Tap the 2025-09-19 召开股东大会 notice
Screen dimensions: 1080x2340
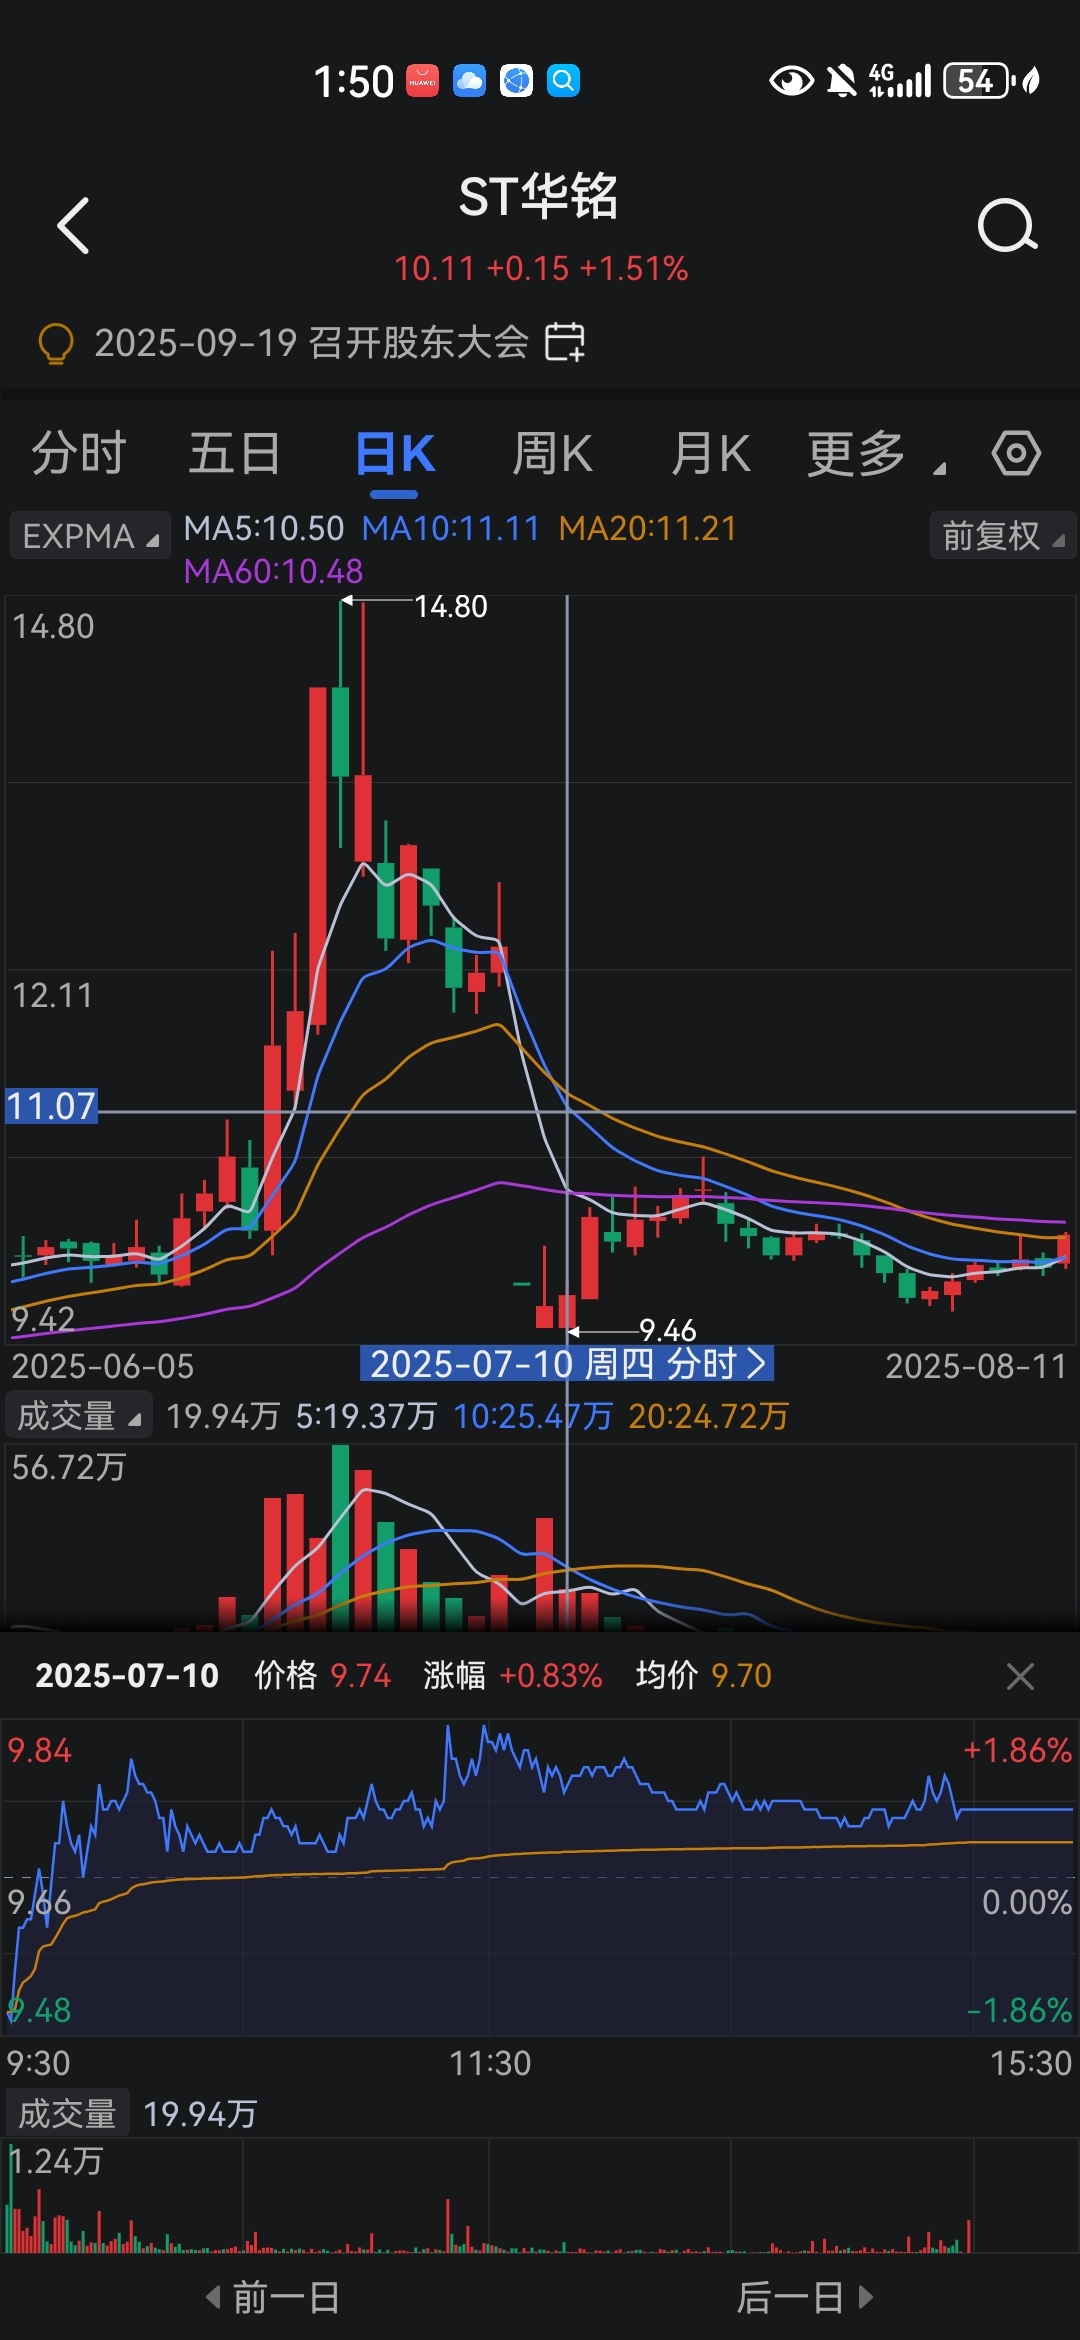[311, 343]
